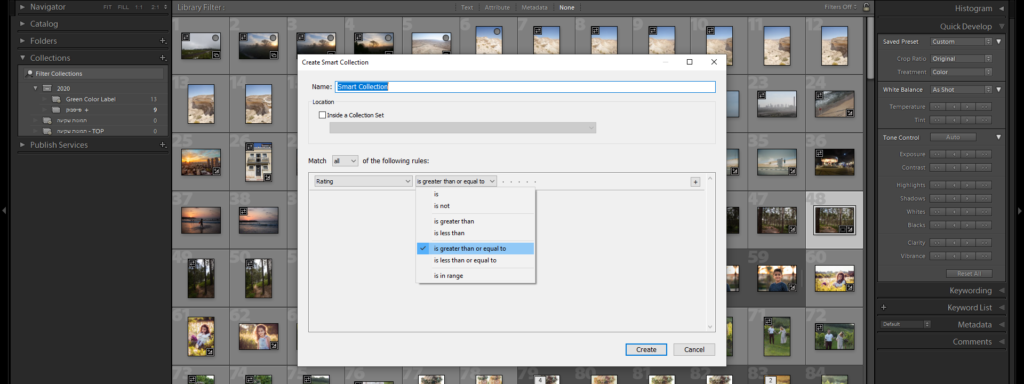Switch Library Filter to Attribute
This screenshot has height=384, width=1024.
point(498,7)
